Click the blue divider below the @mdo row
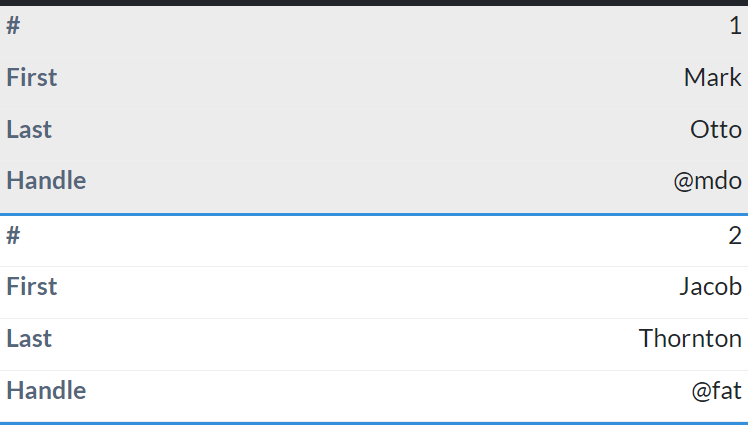This screenshot has height=434, width=748. tap(374, 214)
